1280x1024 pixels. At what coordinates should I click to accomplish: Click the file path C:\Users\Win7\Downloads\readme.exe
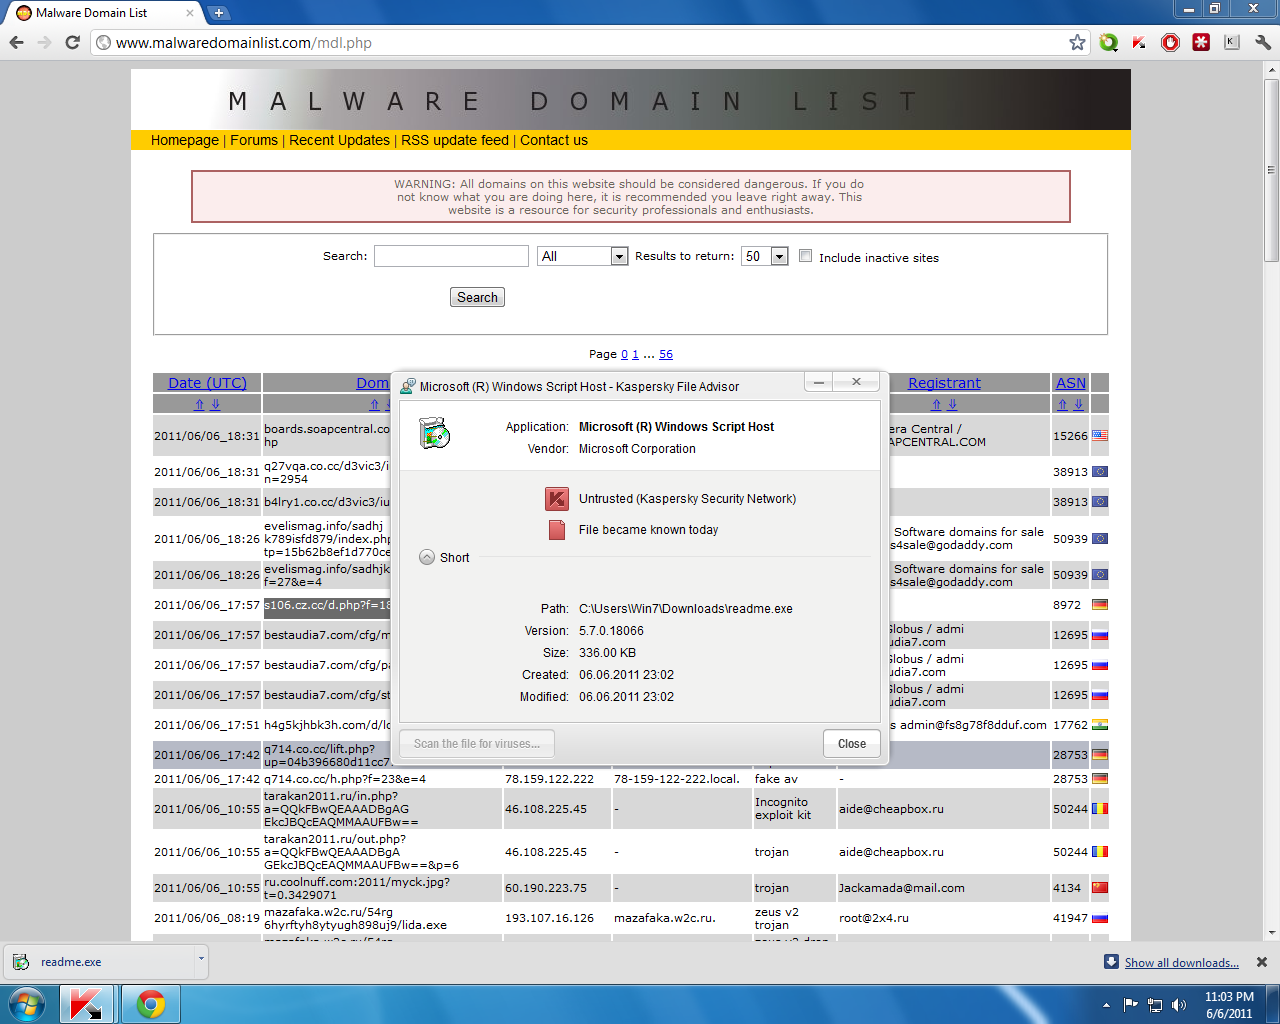point(686,608)
